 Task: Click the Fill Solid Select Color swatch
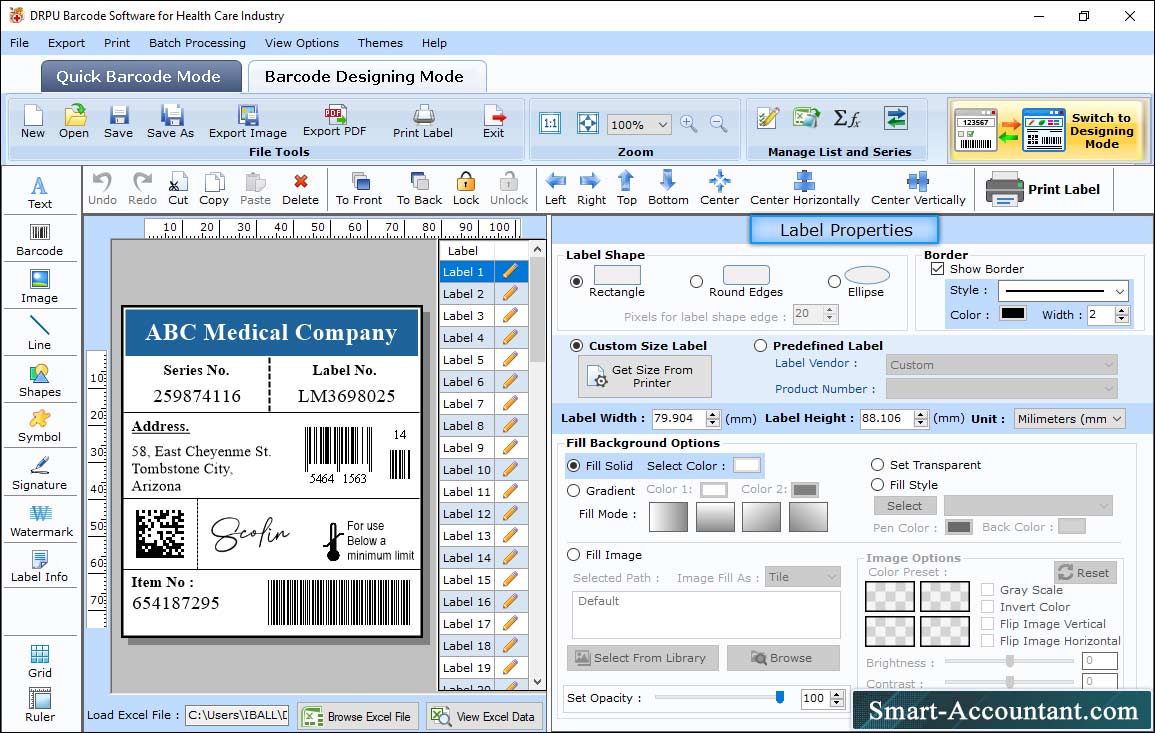click(746, 465)
